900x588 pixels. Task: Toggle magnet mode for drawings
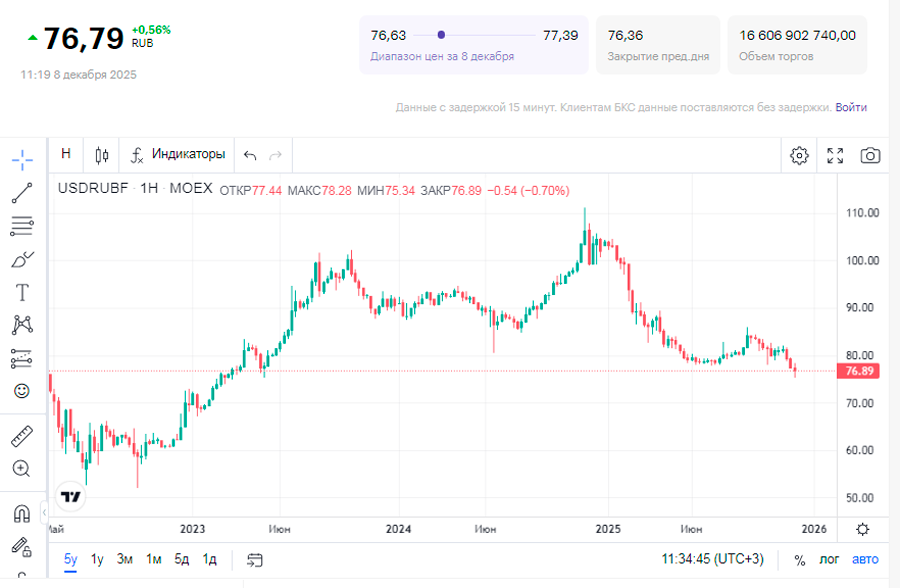tap(22, 513)
